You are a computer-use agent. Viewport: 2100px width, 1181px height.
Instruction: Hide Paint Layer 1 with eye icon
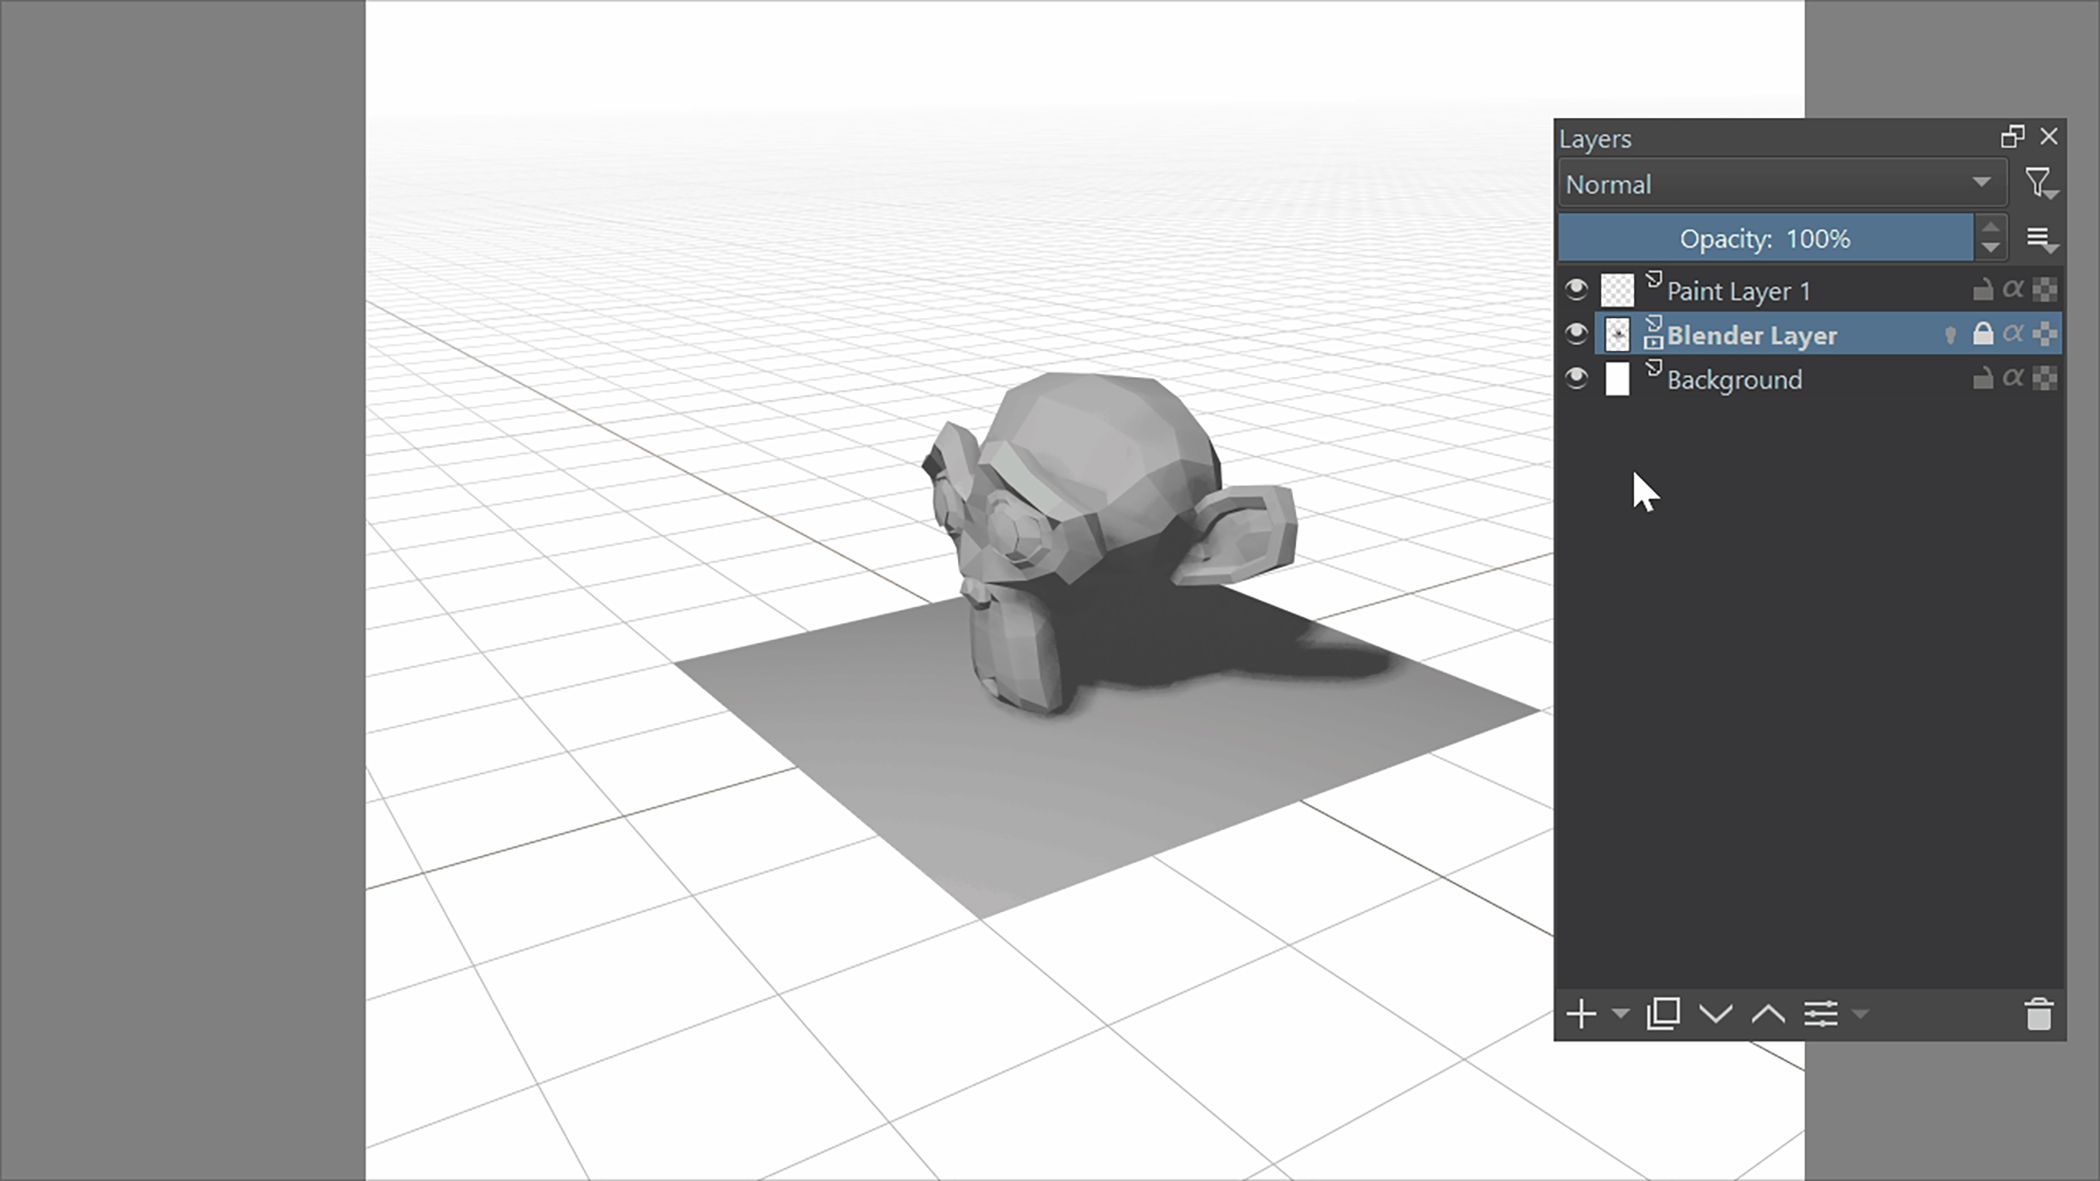(1576, 290)
